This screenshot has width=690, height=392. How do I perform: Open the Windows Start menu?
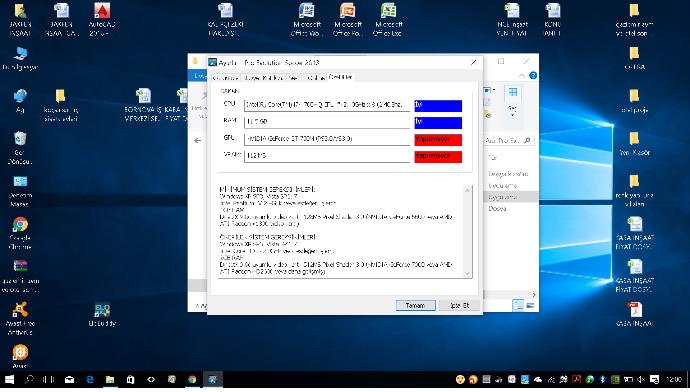9,379
